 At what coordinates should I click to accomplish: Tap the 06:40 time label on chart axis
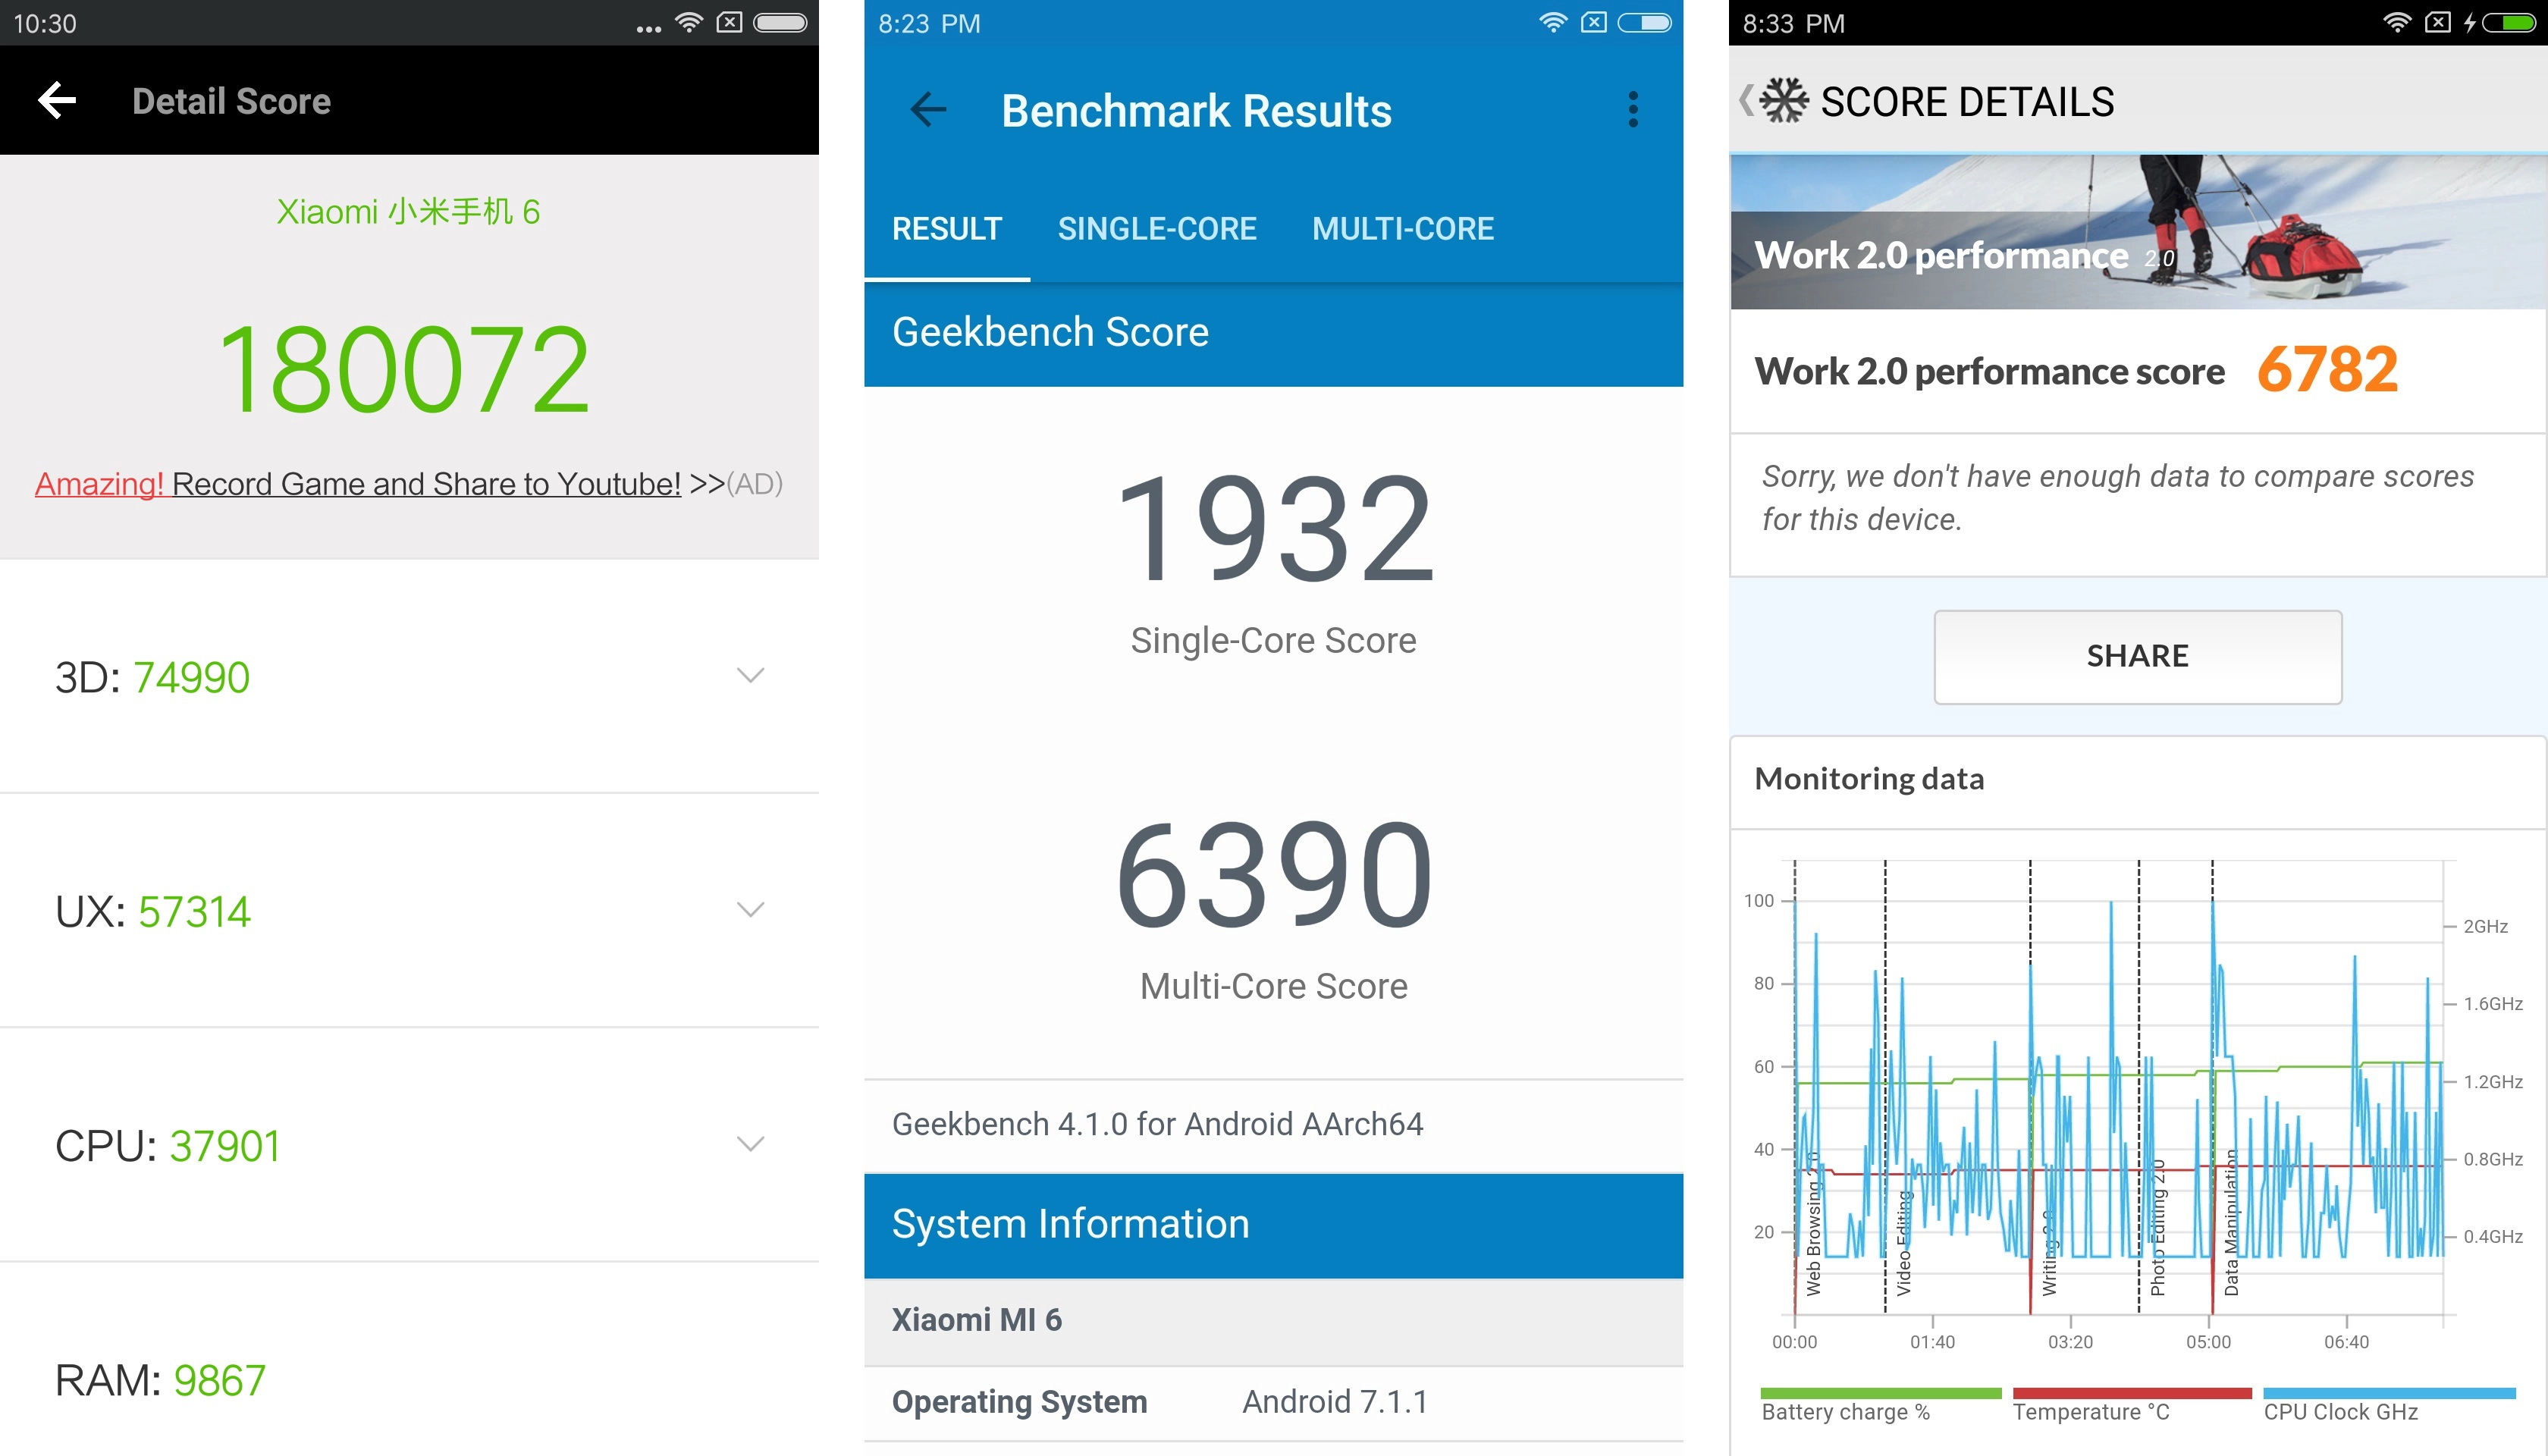click(2346, 1342)
